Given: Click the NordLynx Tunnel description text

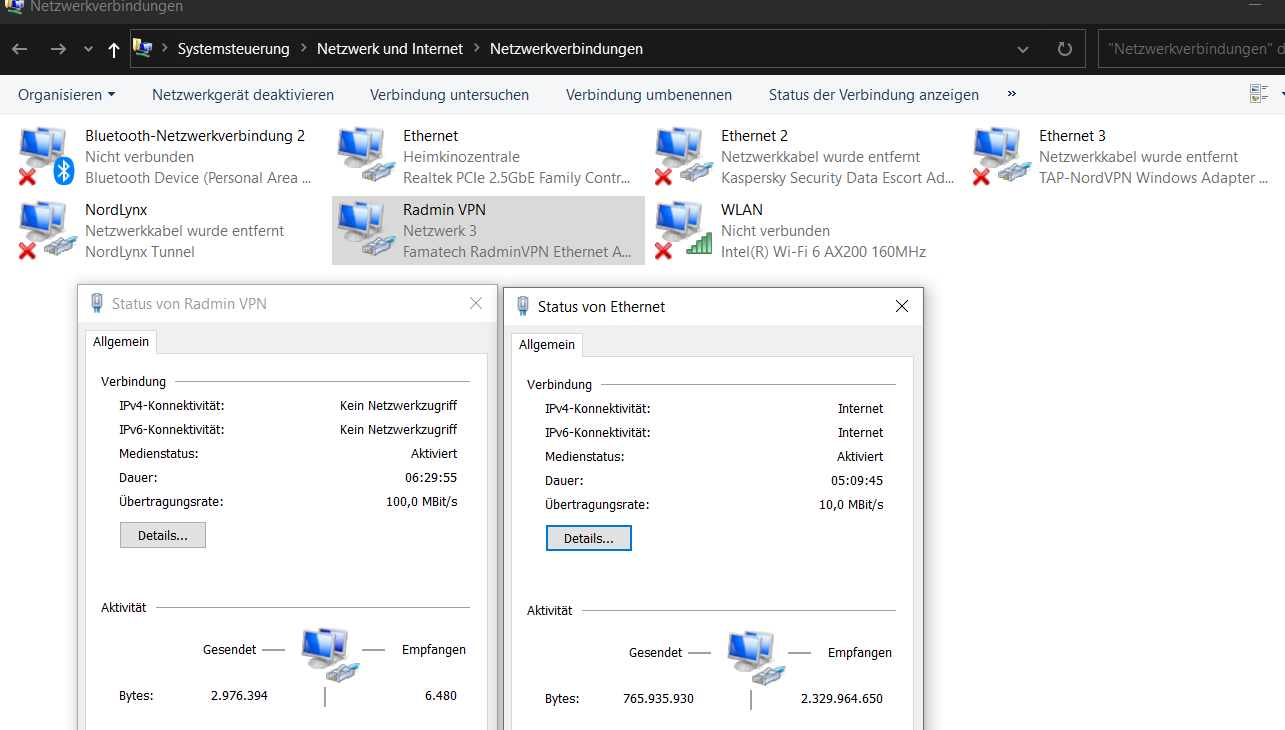Looking at the screenshot, I should (140, 252).
